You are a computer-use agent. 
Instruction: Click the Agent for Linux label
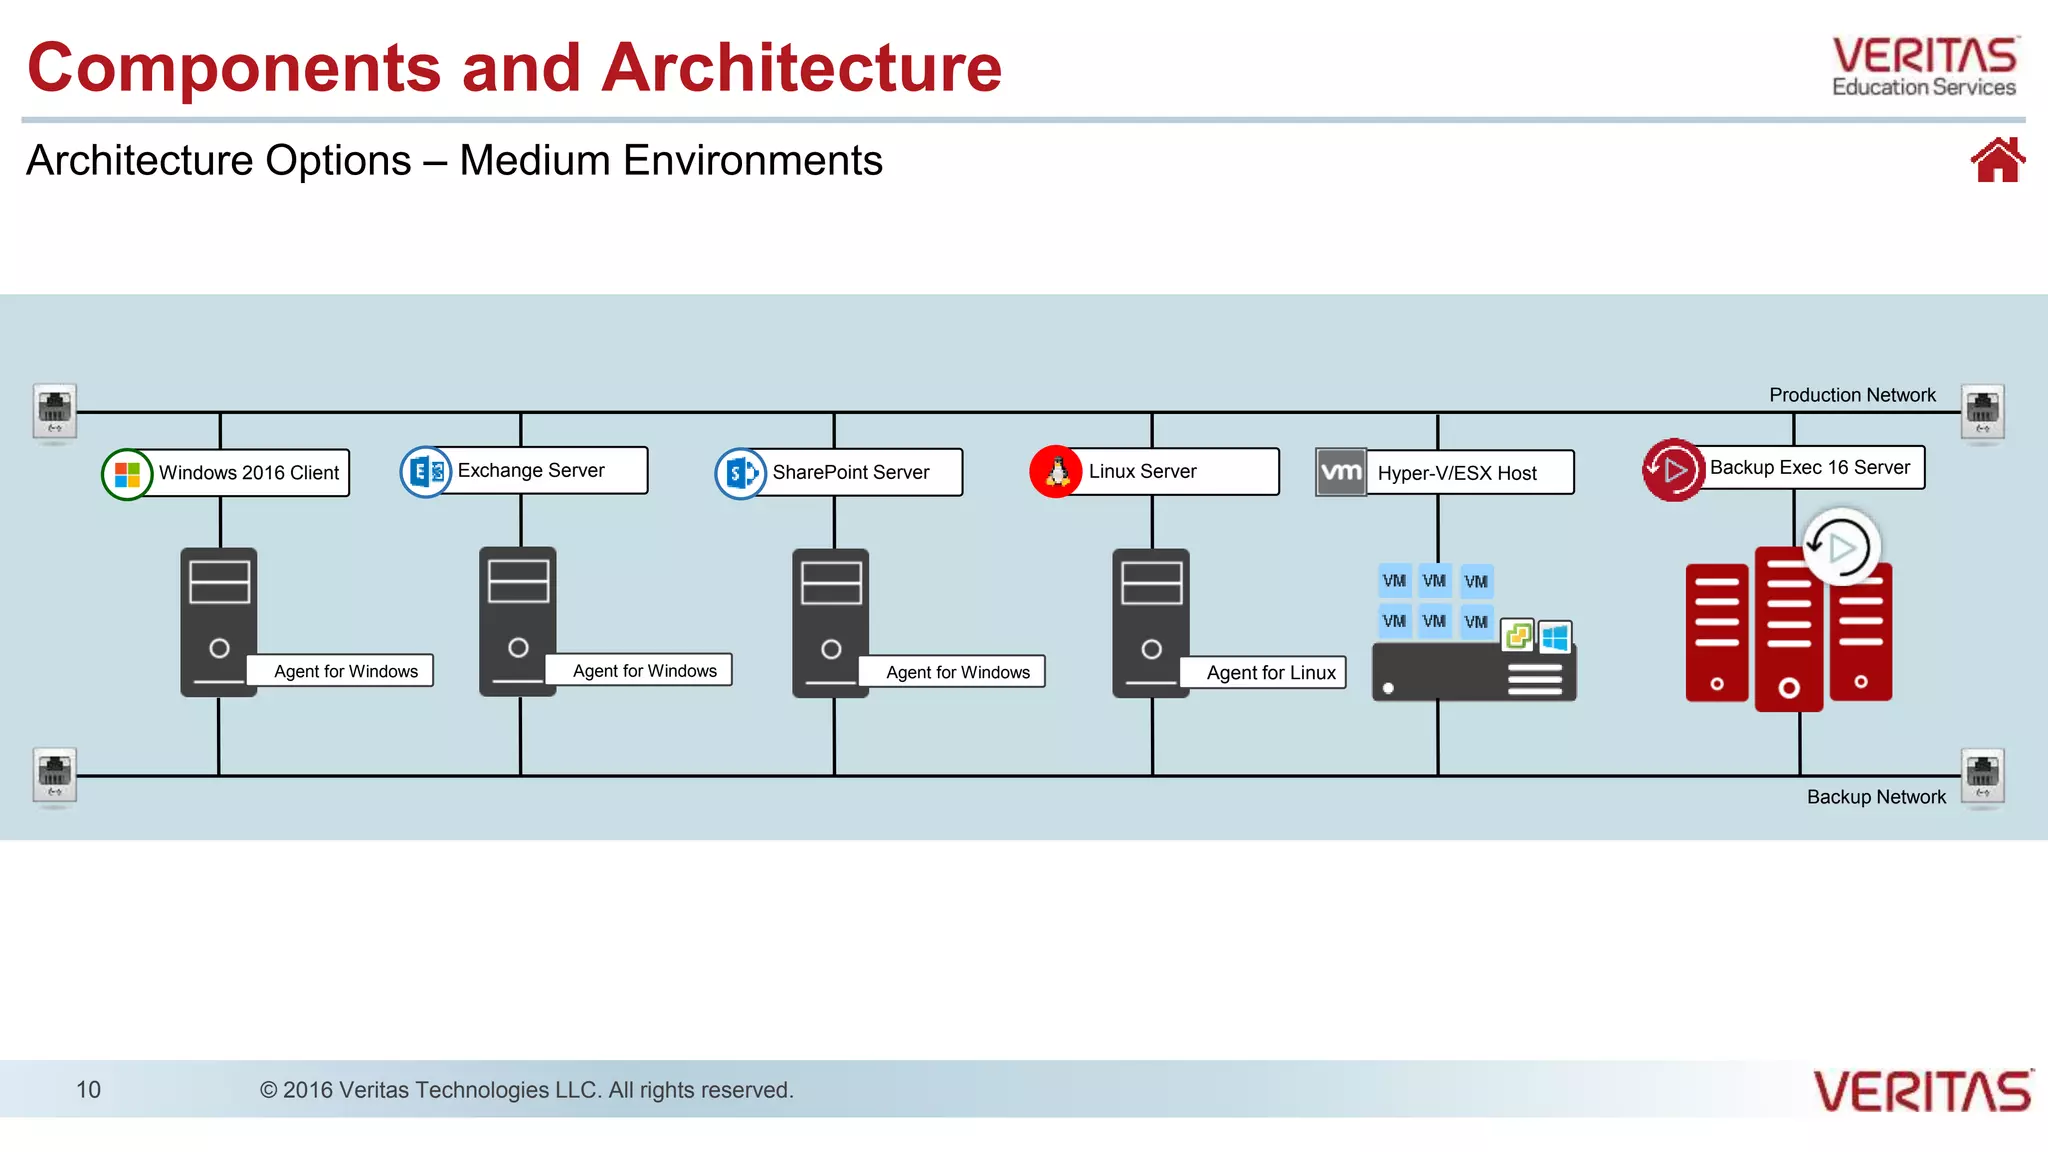coord(1270,673)
